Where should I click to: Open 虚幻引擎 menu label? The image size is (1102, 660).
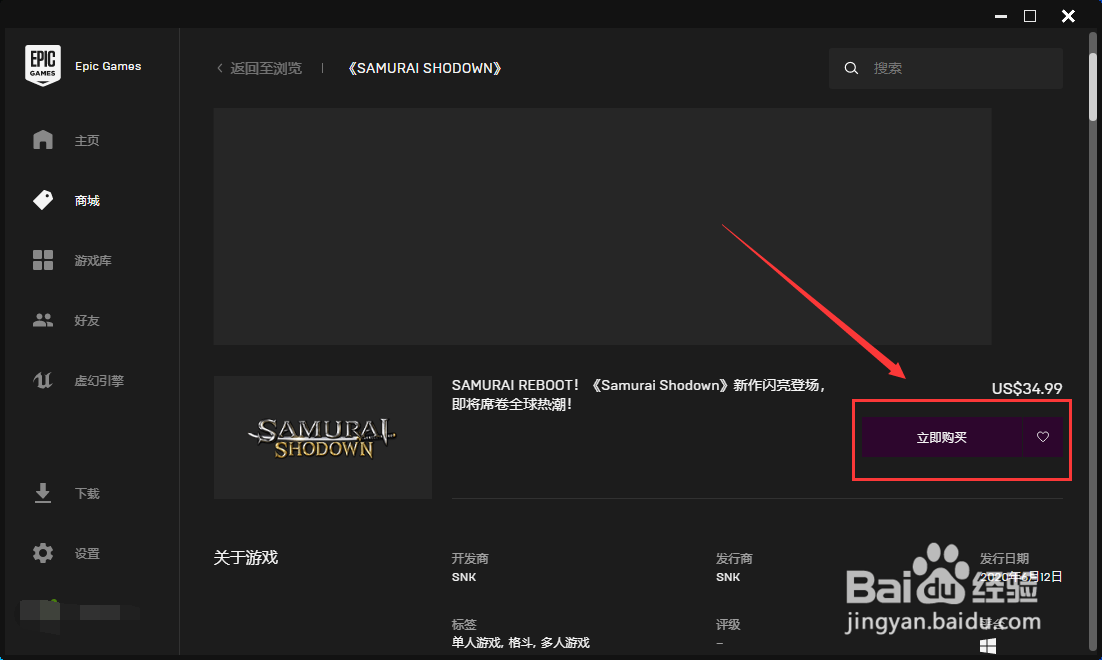(x=99, y=381)
